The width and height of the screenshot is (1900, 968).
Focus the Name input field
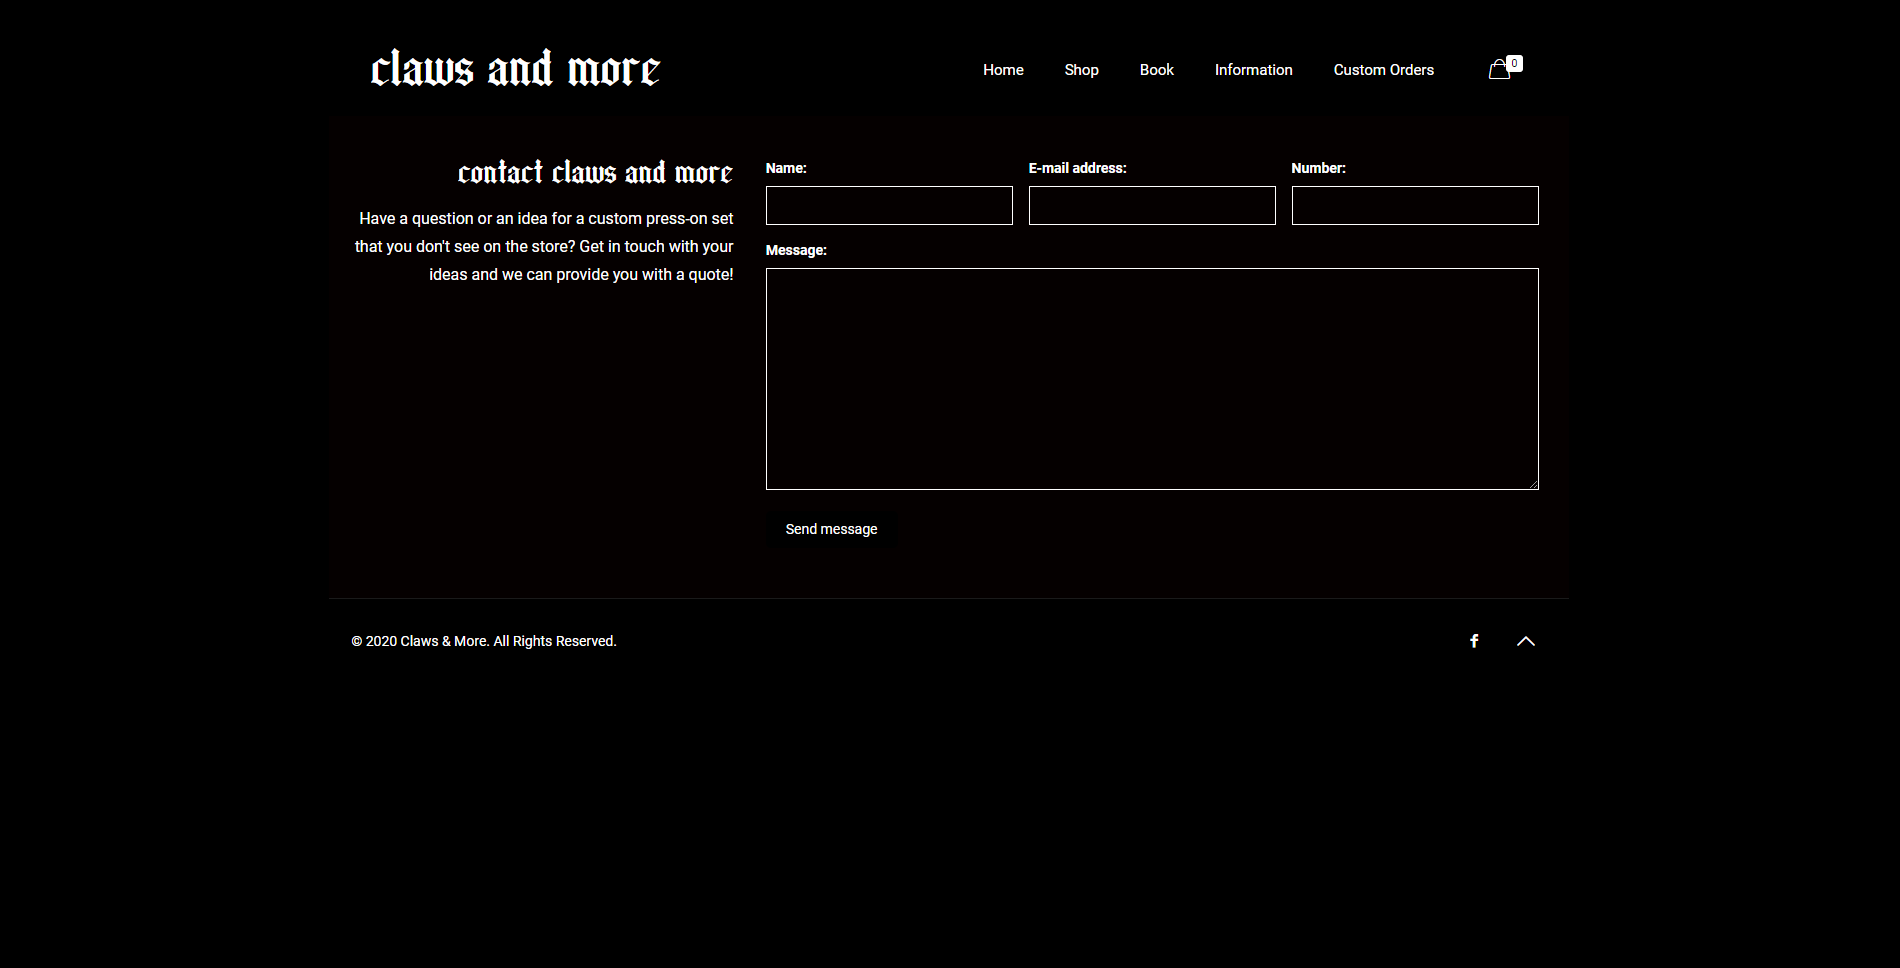pyautogui.click(x=889, y=206)
